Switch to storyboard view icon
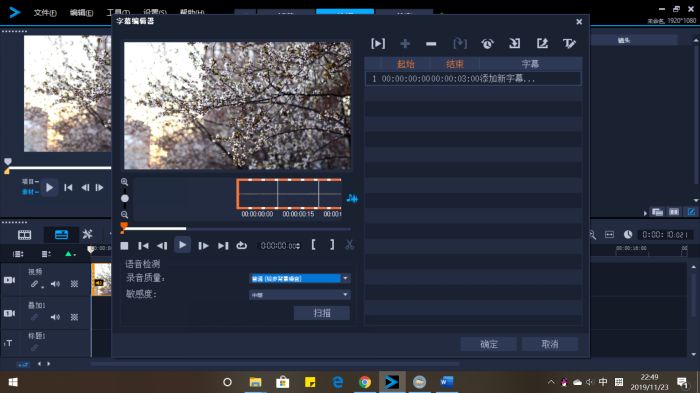The width and height of the screenshot is (700, 393). point(24,234)
